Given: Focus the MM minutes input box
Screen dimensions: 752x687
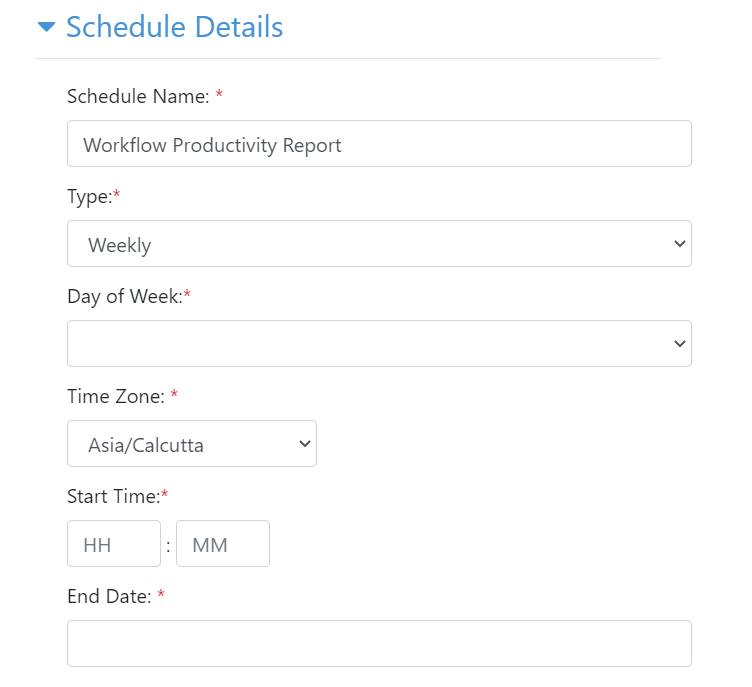Looking at the screenshot, I should pyautogui.click(x=223, y=544).
